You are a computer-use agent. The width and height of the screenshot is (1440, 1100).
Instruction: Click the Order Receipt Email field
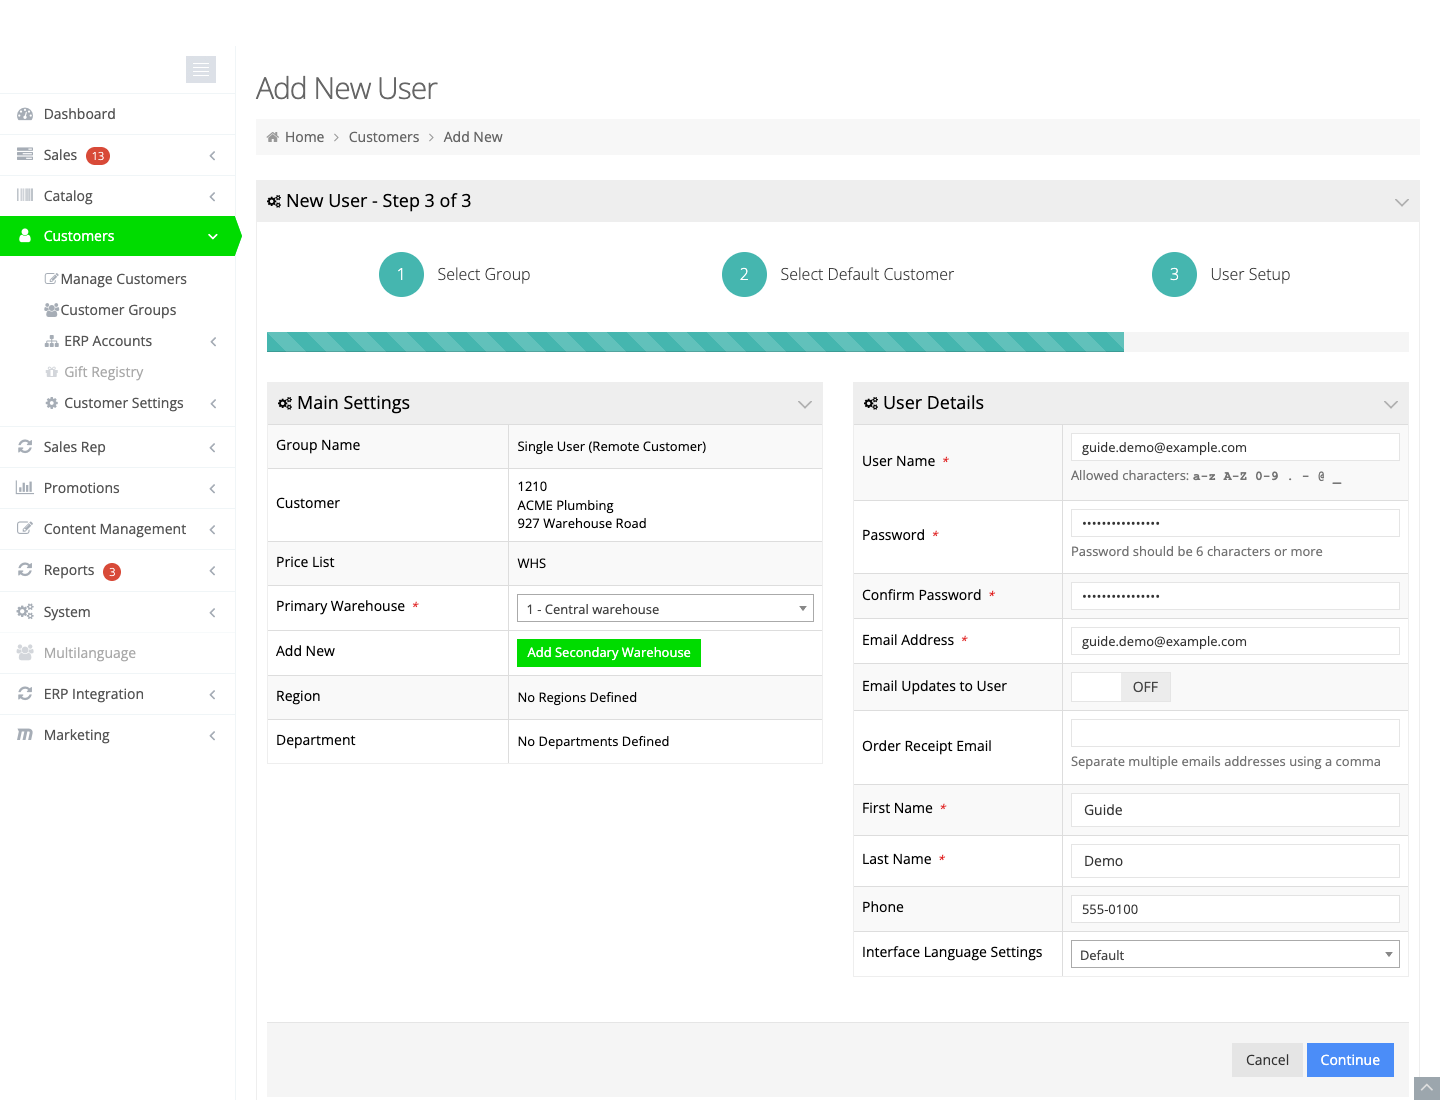1235,733
